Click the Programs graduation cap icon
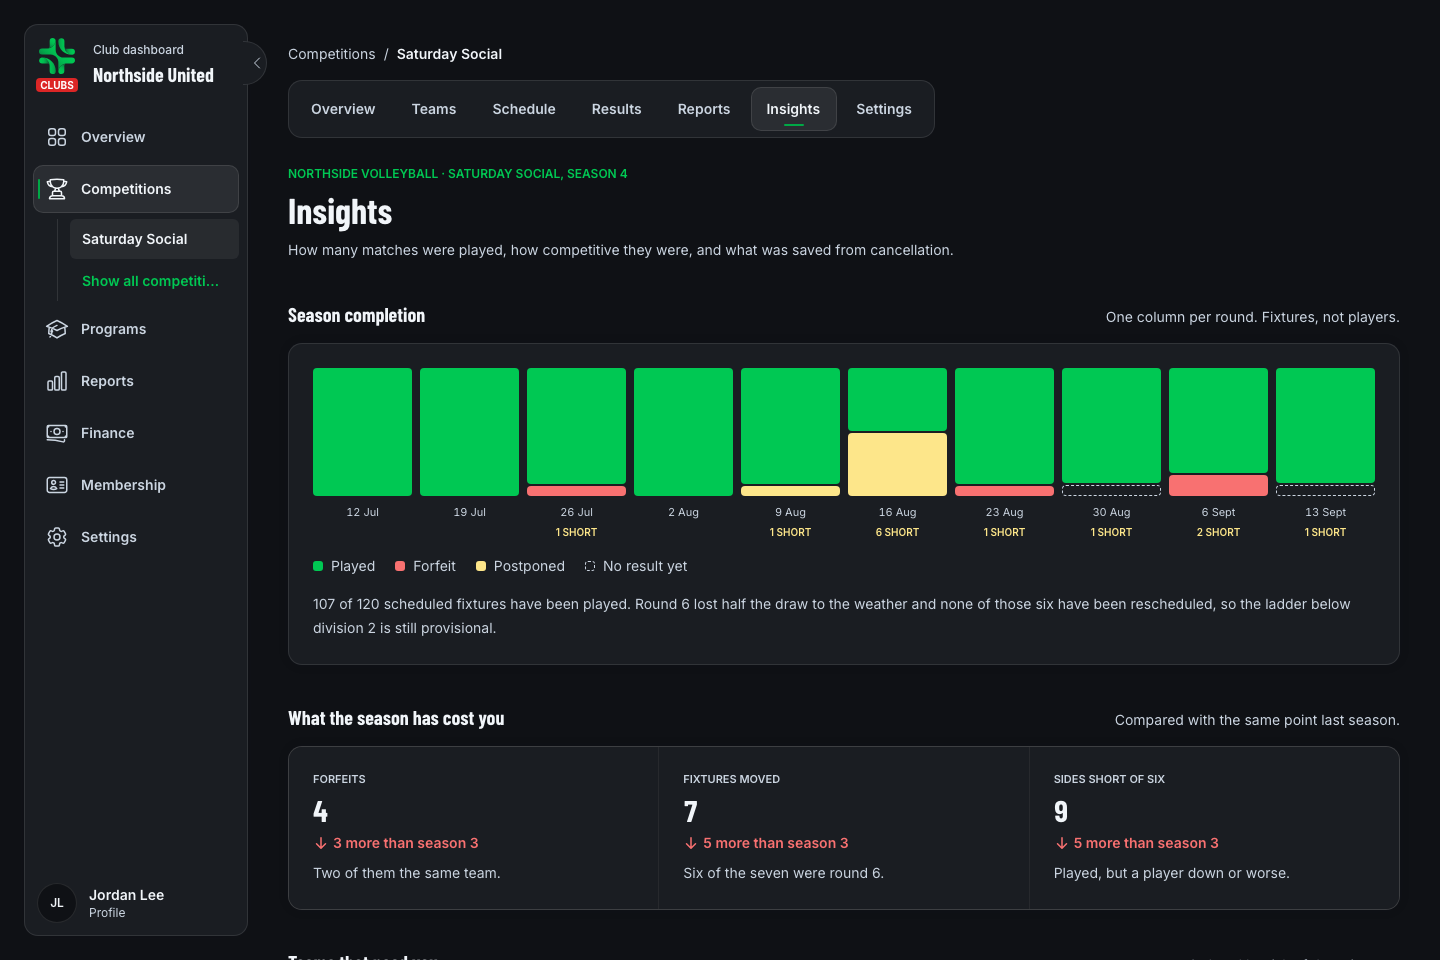1440x960 pixels. (x=57, y=329)
